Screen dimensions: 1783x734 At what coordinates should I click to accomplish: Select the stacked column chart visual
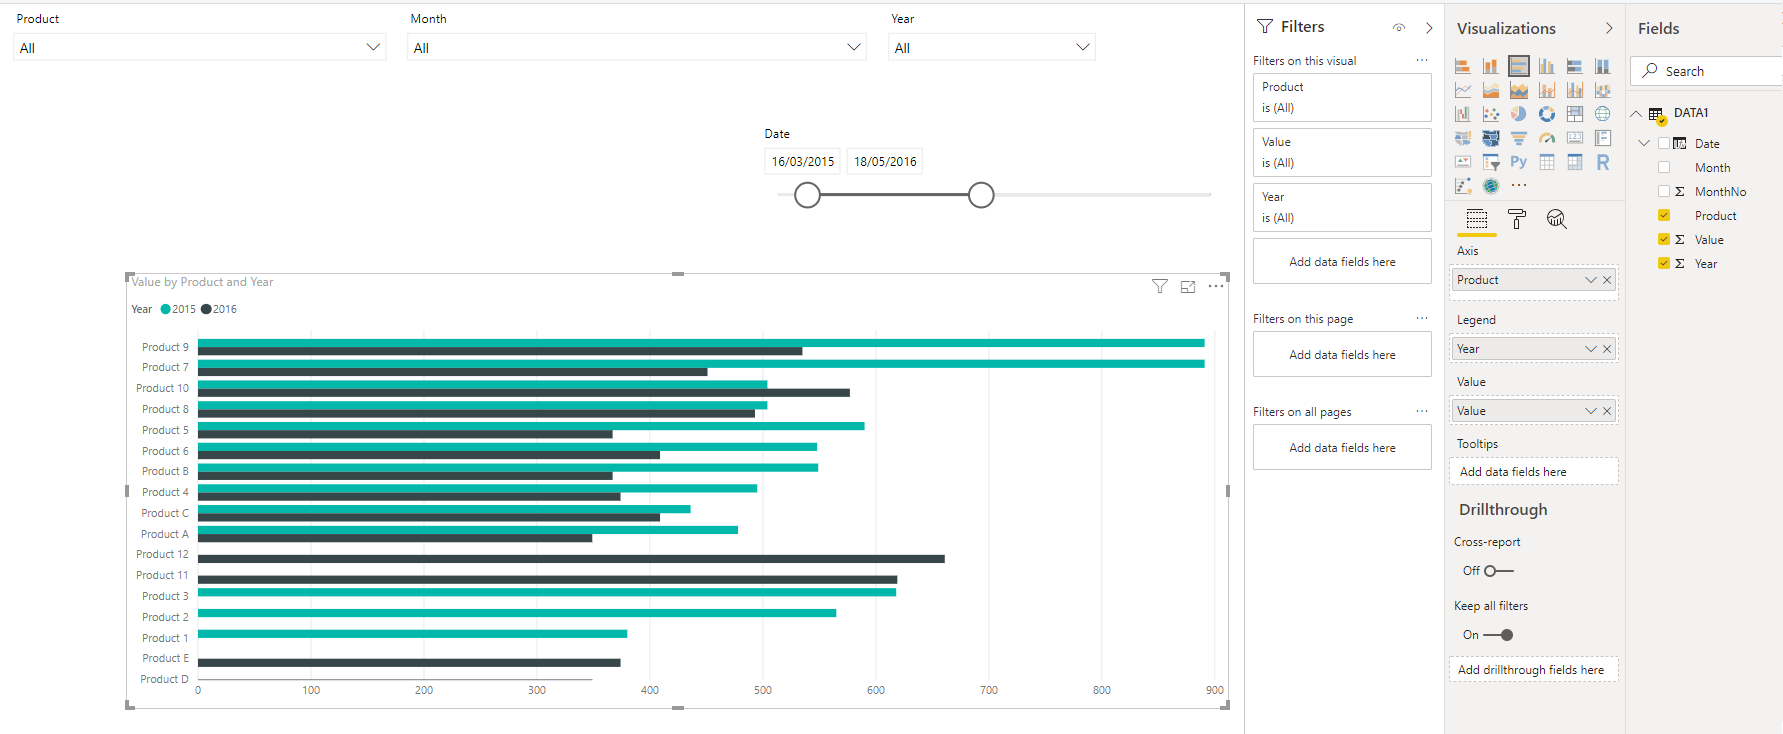[1490, 66]
